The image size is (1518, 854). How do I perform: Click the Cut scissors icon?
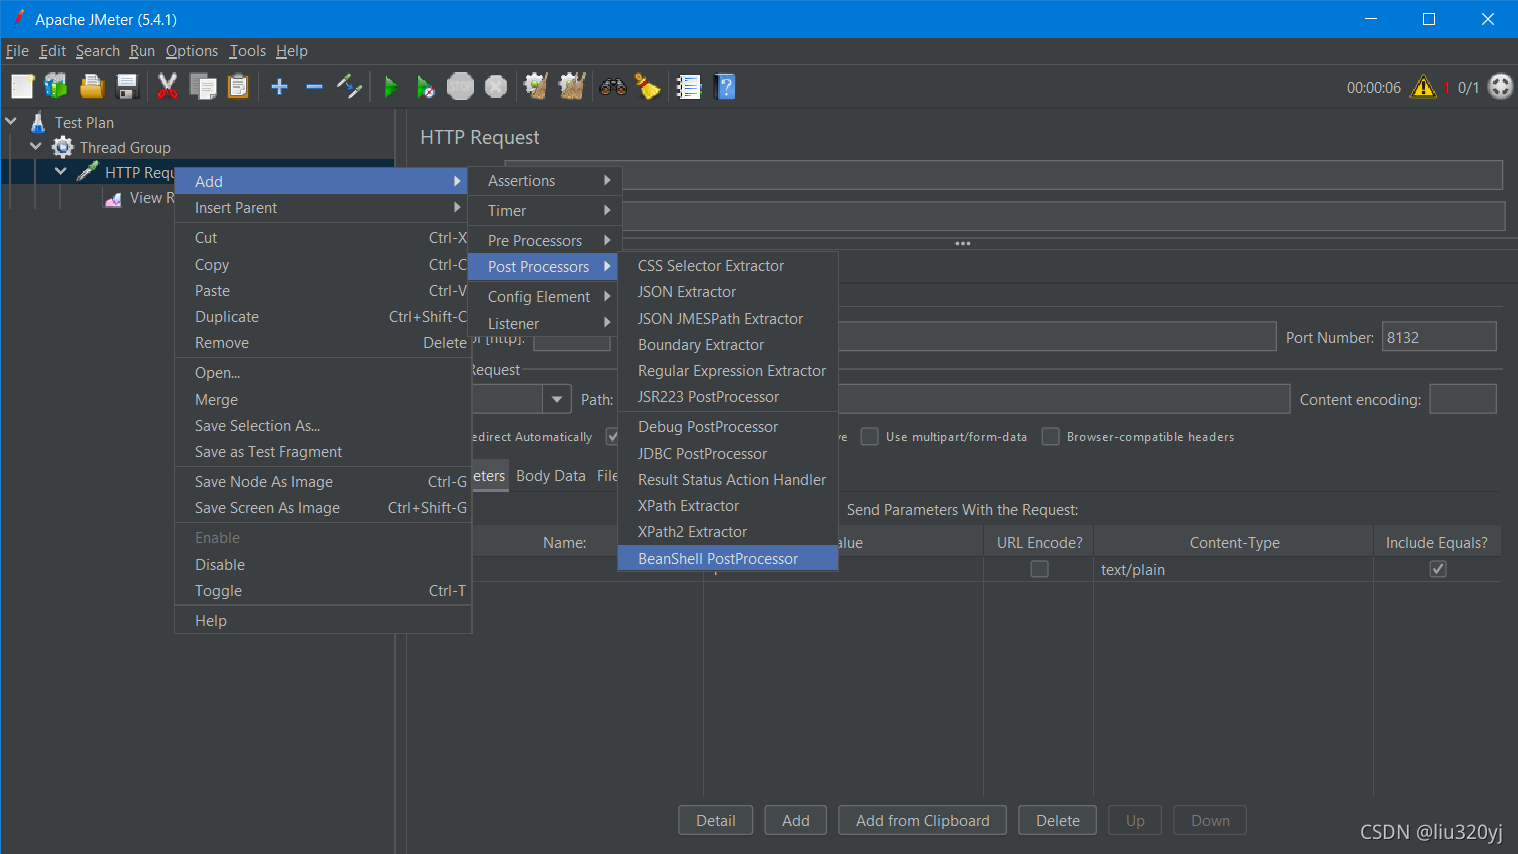[167, 87]
